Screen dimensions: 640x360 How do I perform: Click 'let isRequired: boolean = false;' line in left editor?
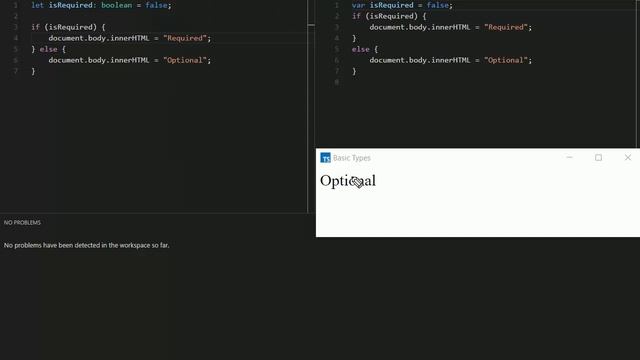tap(101, 5)
